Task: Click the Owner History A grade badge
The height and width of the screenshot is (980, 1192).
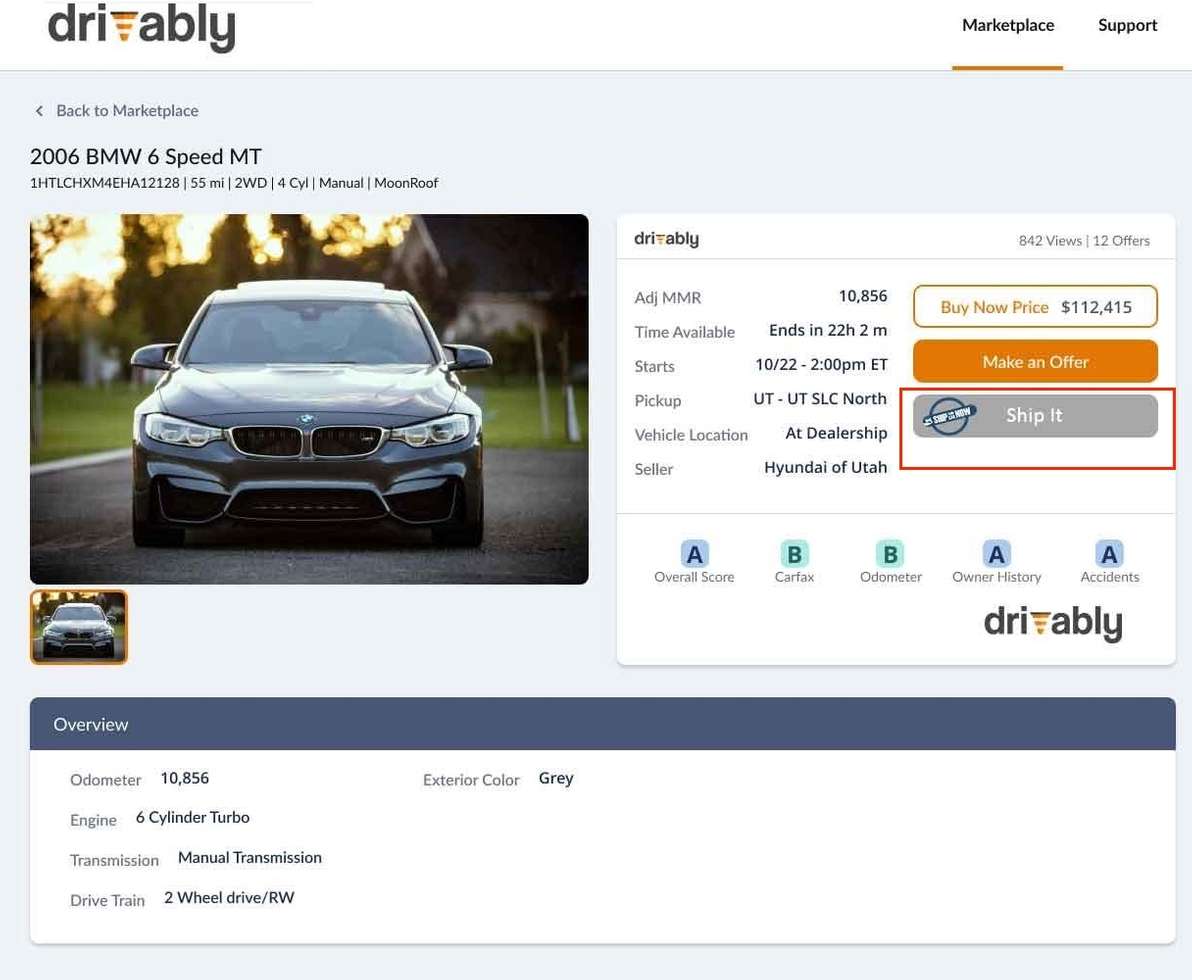Action: point(996,554)
